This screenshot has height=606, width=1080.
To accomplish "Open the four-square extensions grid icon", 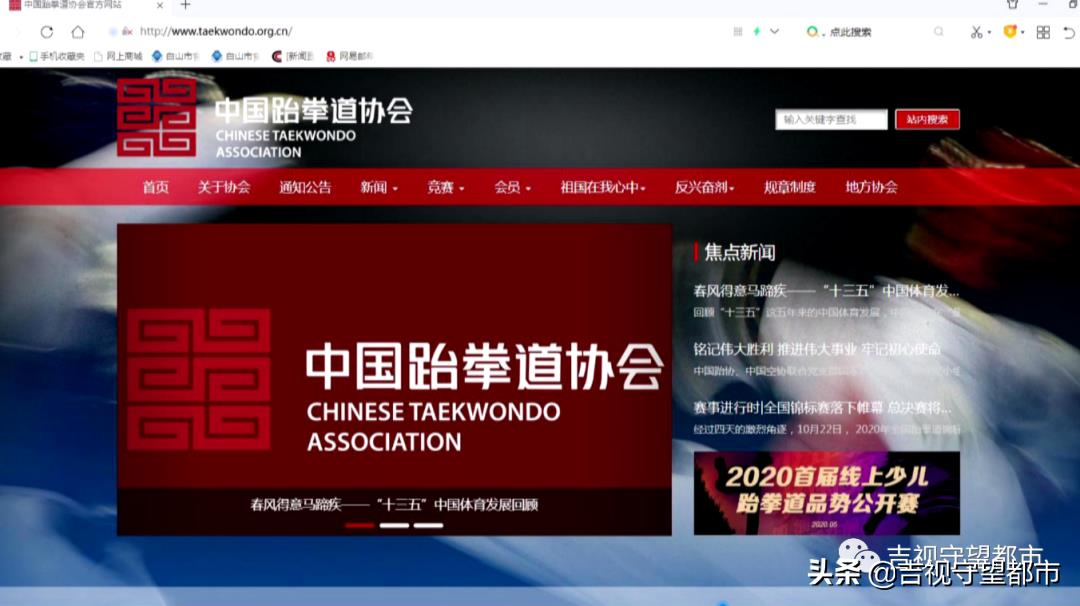I will pyautogui.click(x=1043, y=32).
